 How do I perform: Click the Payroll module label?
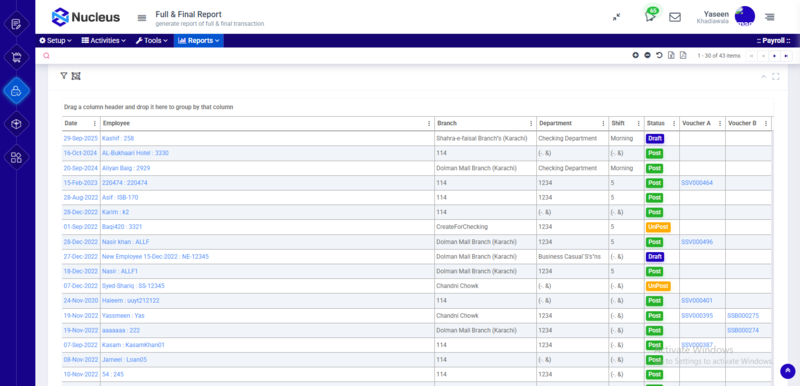click(x=773, y=41)
